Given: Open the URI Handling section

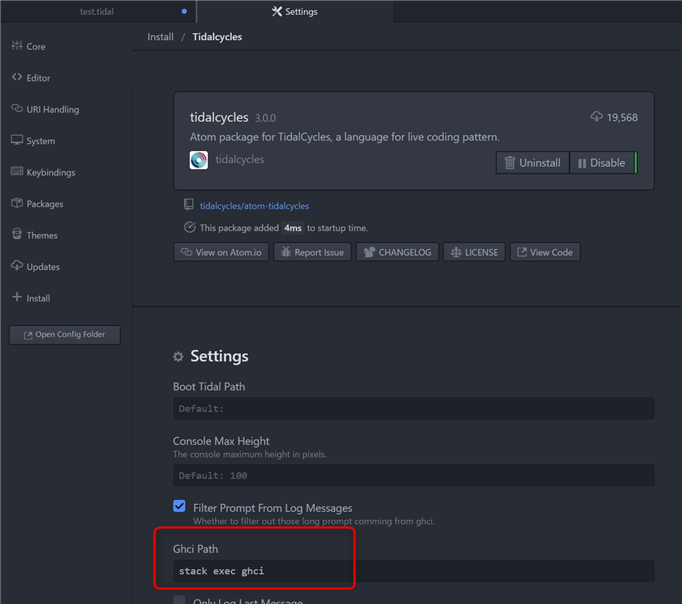Looking at the screenshot, I should click(45, 109).
